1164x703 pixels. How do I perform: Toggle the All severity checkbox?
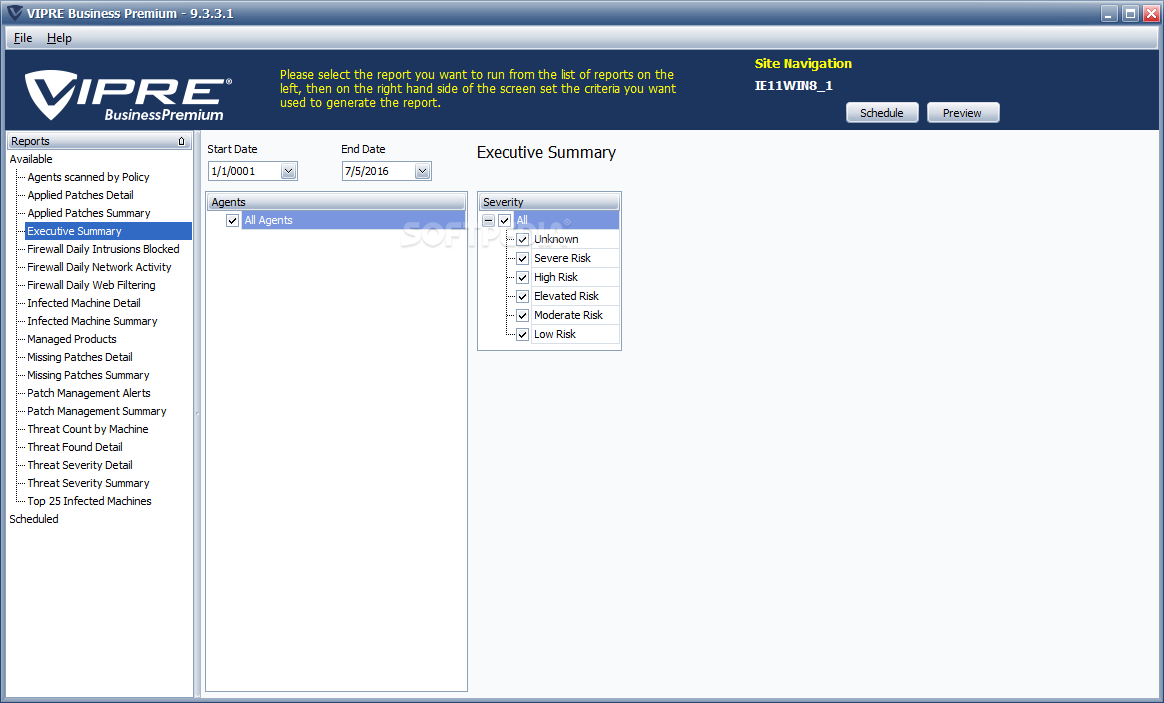[504, 220]
